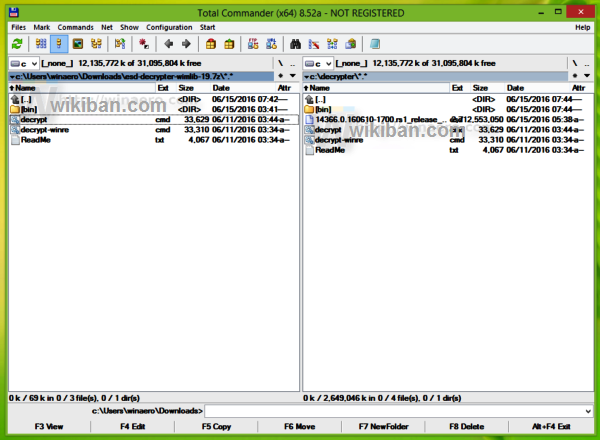Open the Start menu item
This screenshot has height=440, width=600.
[x=207, y=27]
